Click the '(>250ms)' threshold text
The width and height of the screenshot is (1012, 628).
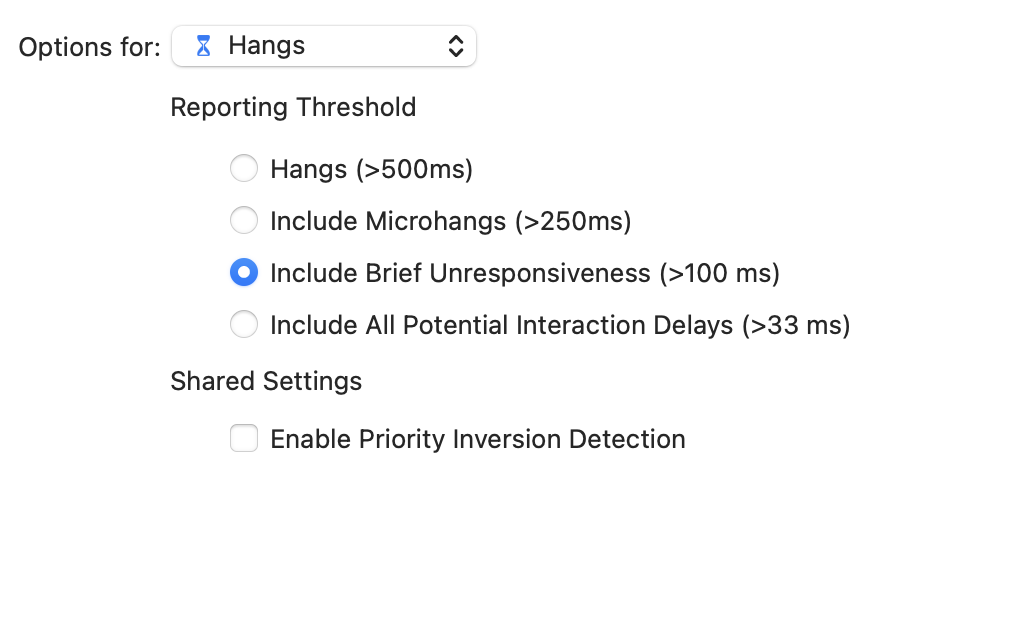573,221
